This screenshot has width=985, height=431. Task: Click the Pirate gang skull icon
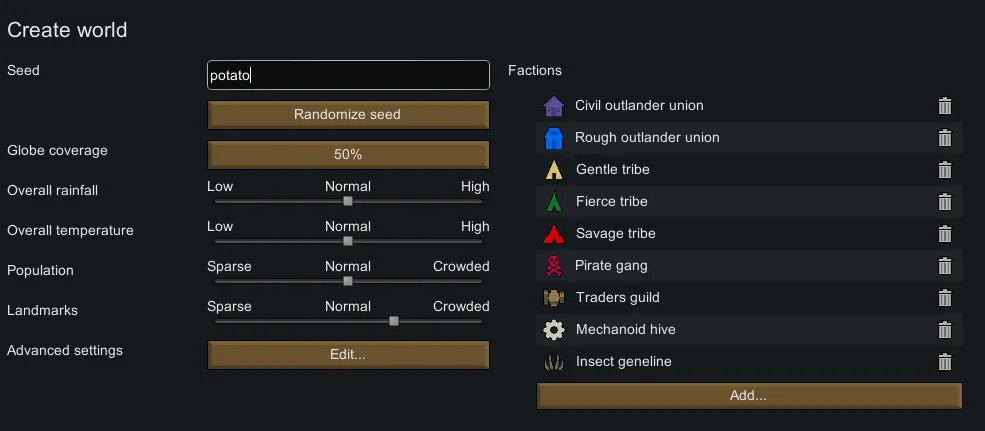[x=554, y=266]
